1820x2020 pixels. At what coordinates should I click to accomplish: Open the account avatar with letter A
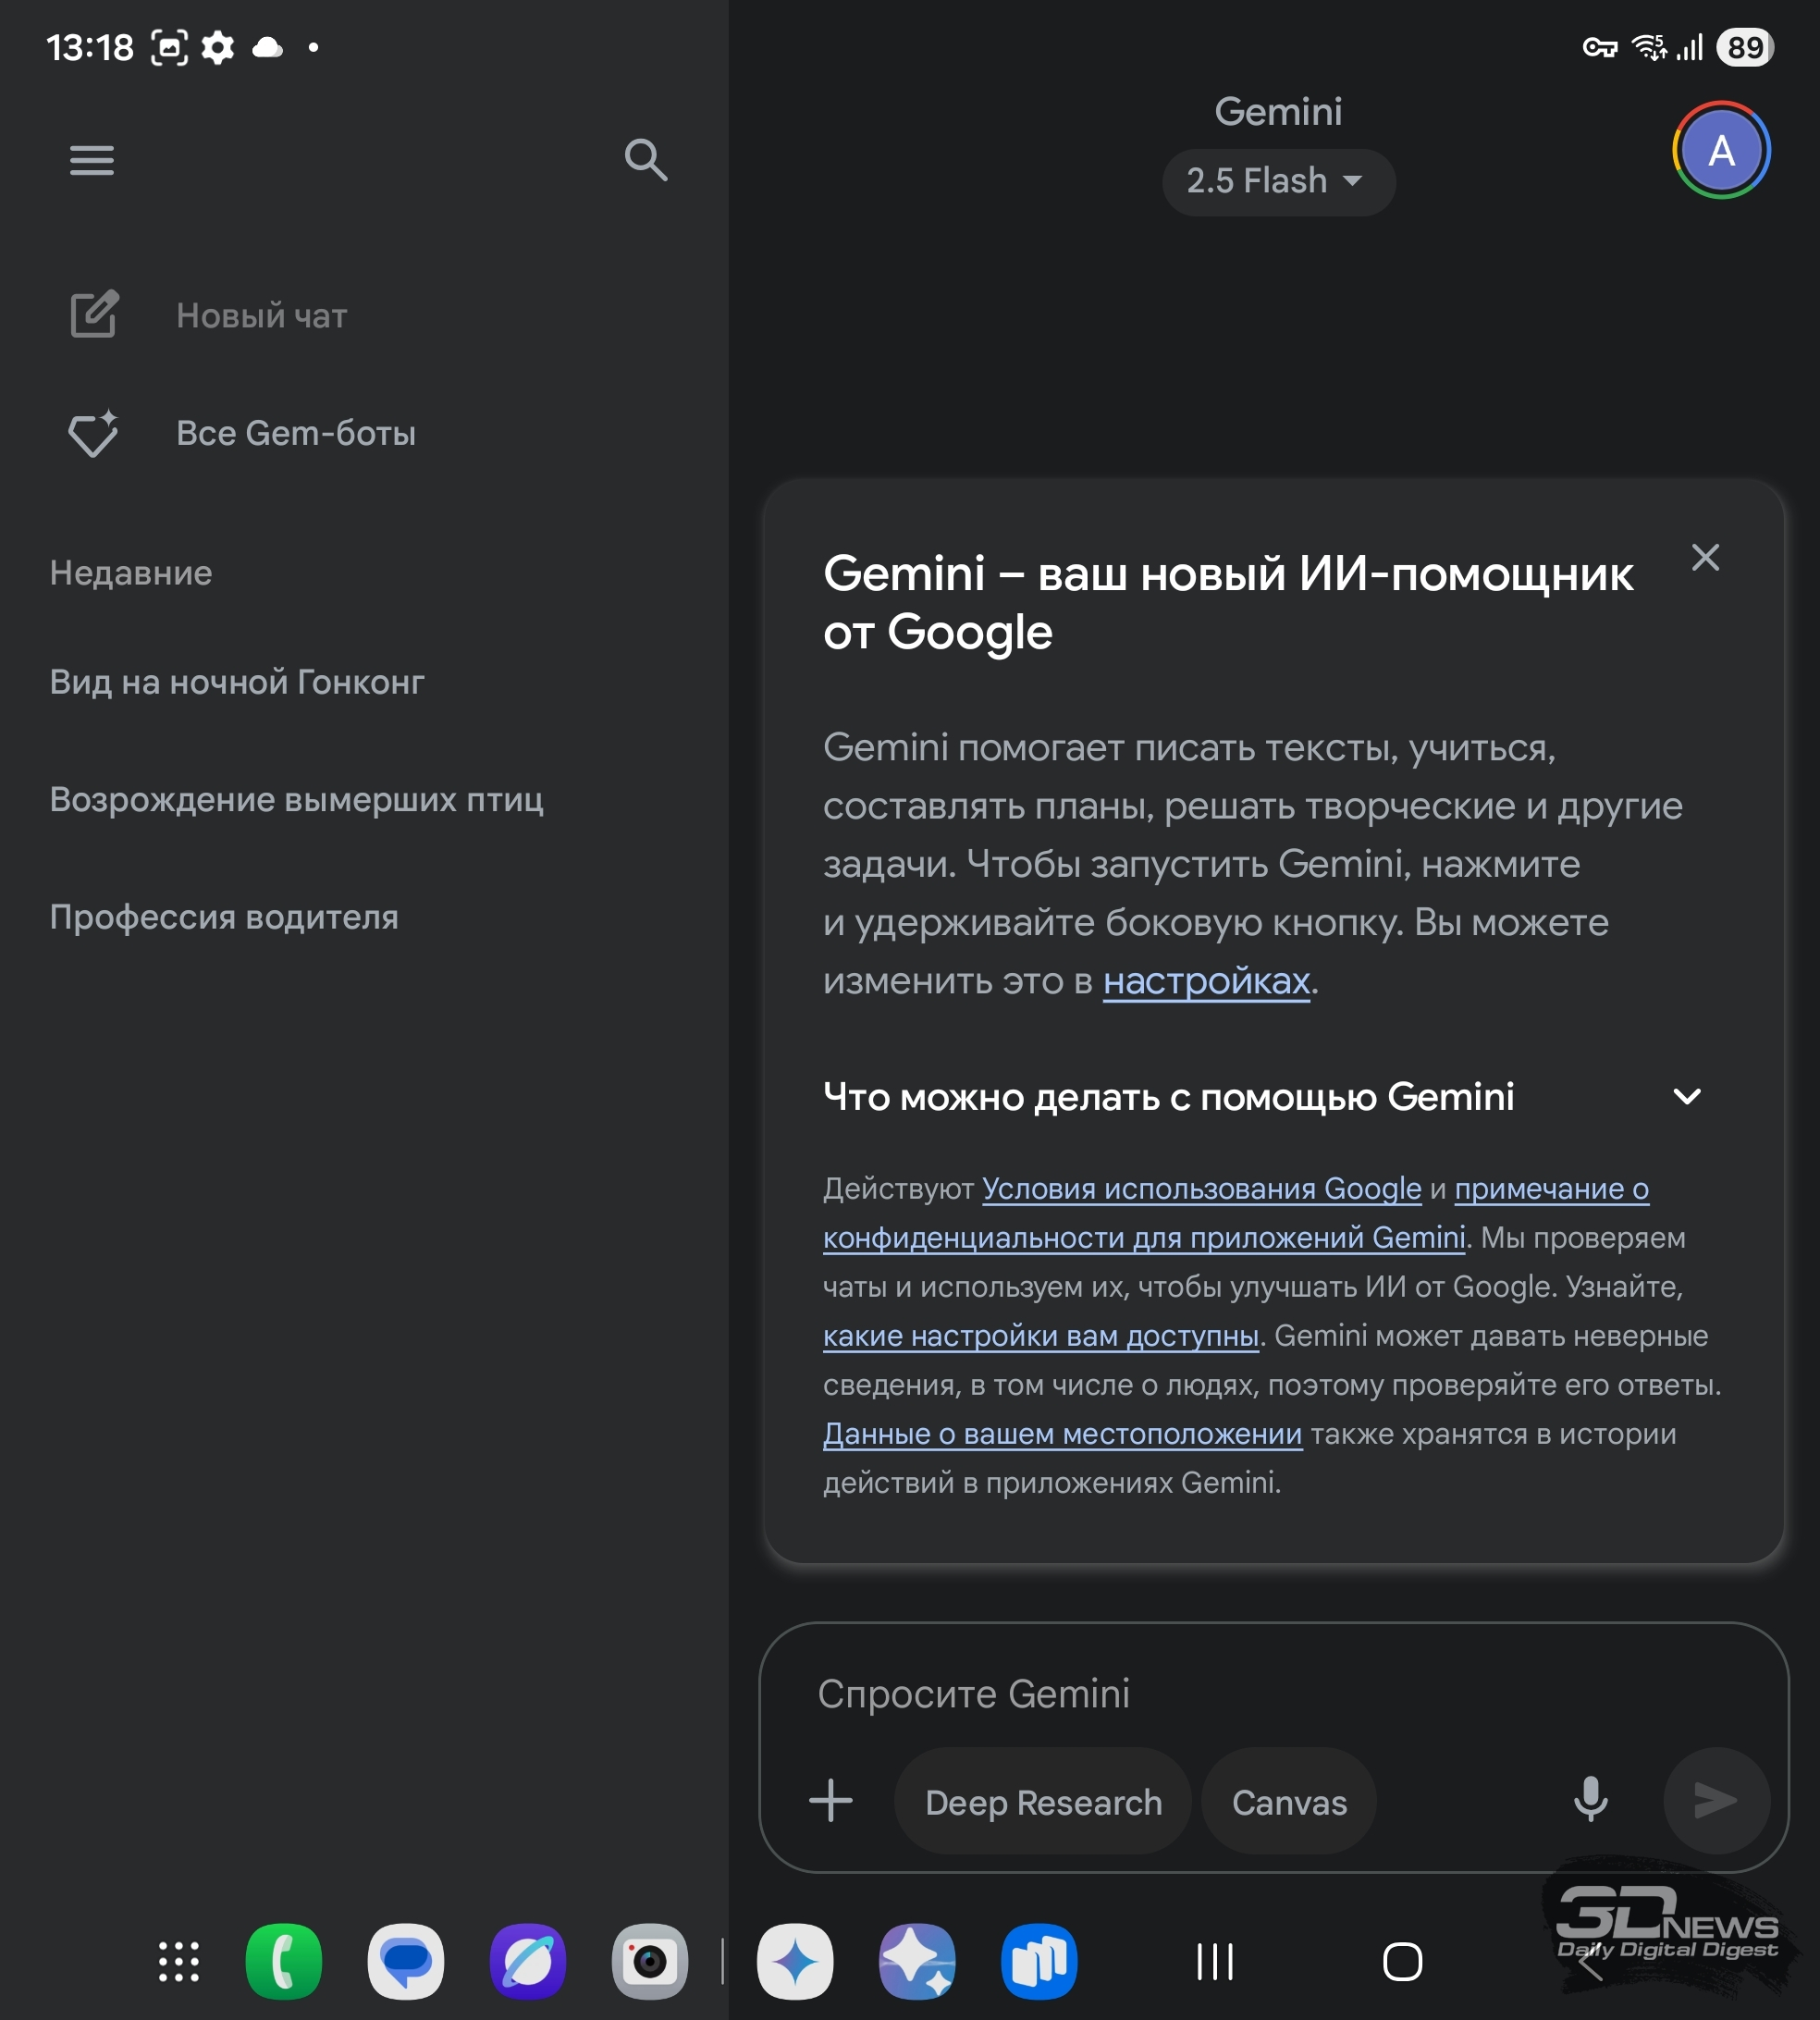point(1721,151)
